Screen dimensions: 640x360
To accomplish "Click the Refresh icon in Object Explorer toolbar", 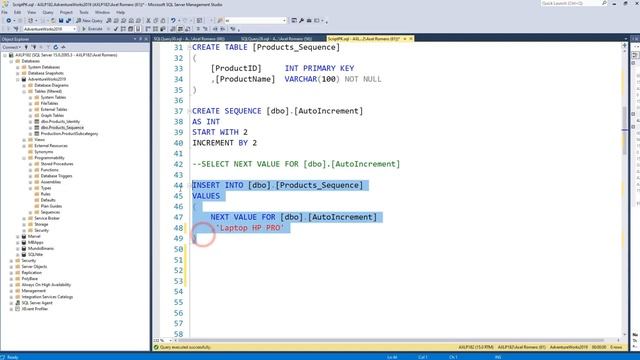I will (x=56, y=47).
